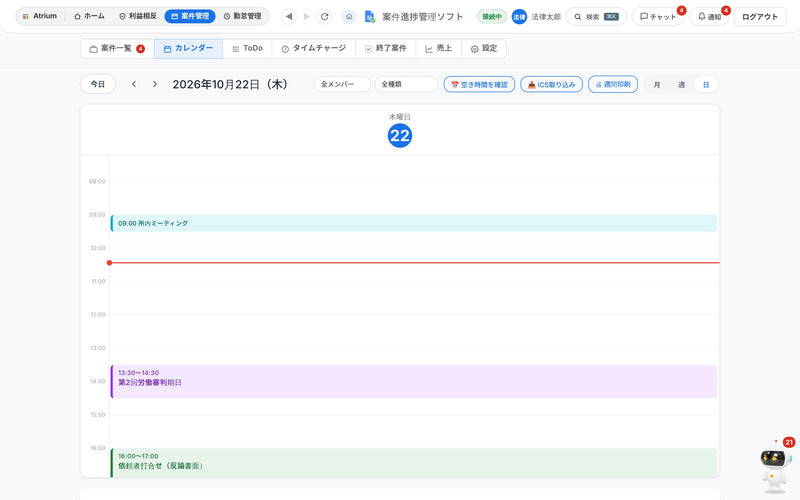Open タイムチャージ tab

coord(314,49)
